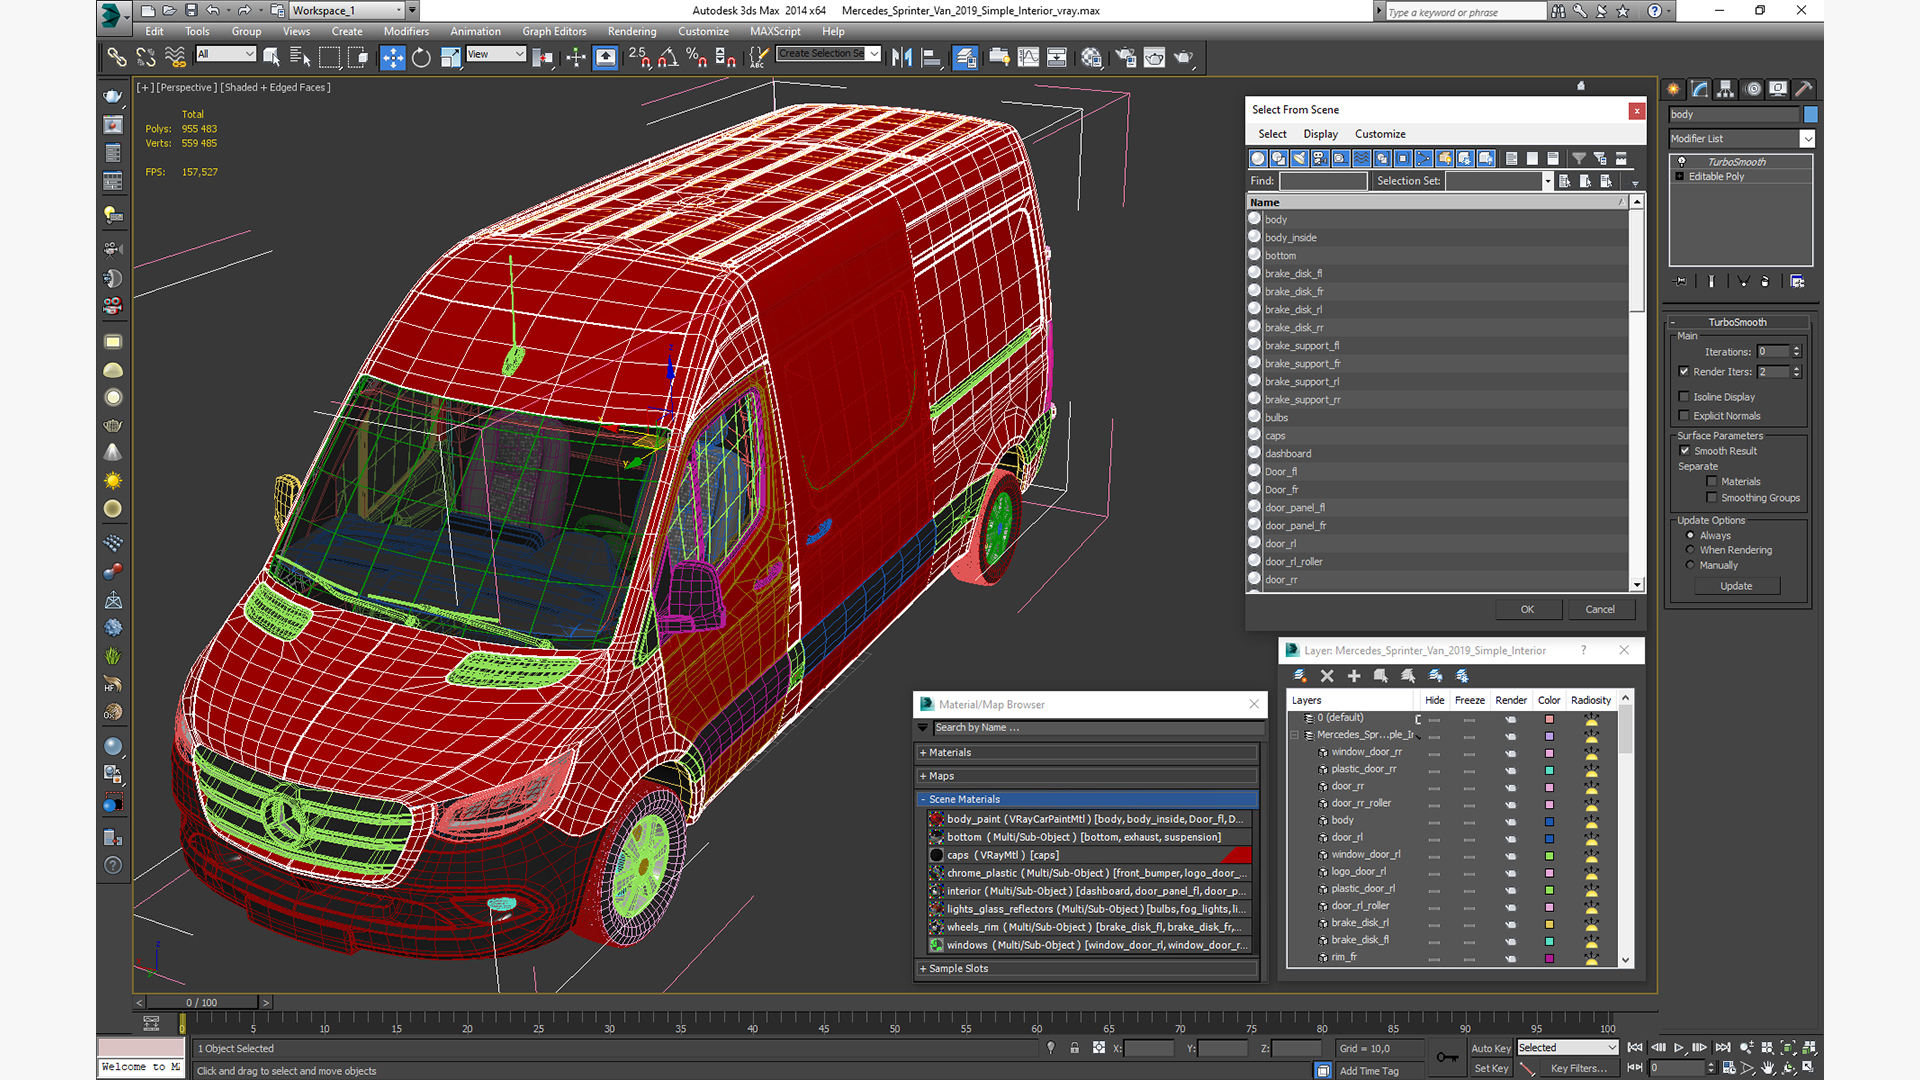Toggle the Smooth Result checkbox
Image resolution: width=1920 pixels, height=1080 pixels.
tap(1685, 451)
